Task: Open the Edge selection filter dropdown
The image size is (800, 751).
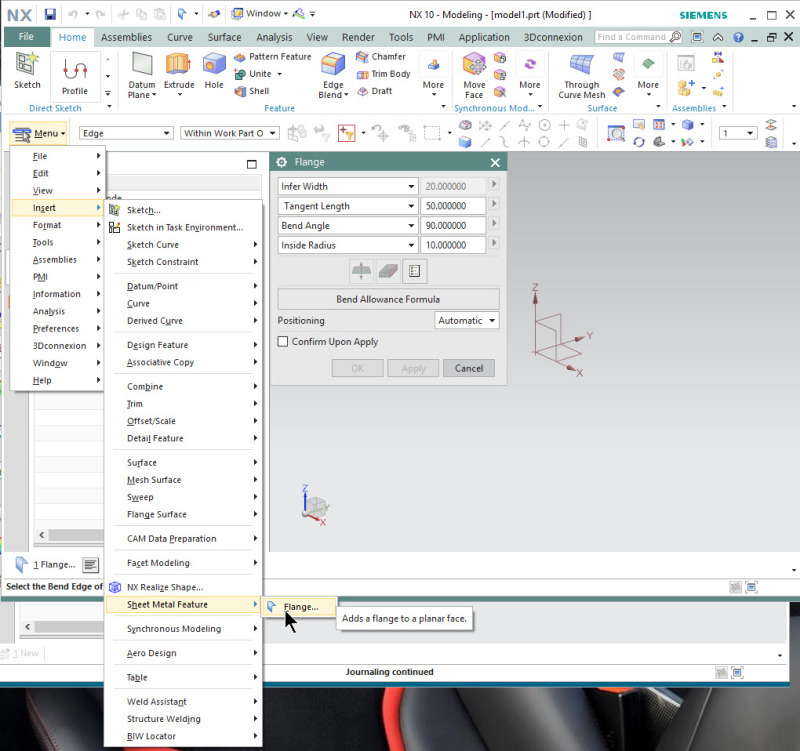Action: tap(126, 133)
